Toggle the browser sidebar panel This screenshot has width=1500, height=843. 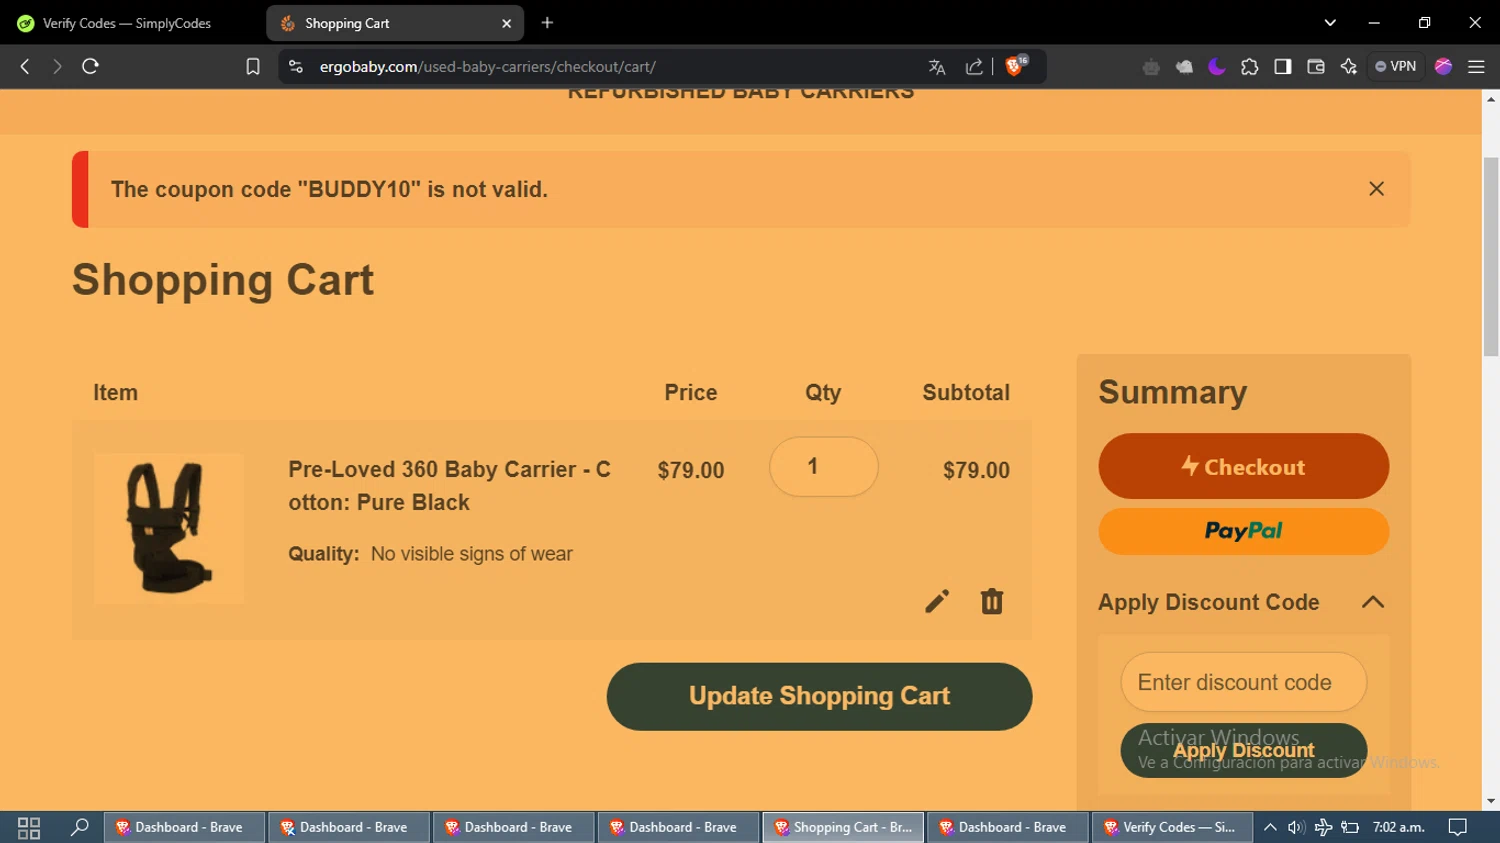click(x=1283, y=67)
